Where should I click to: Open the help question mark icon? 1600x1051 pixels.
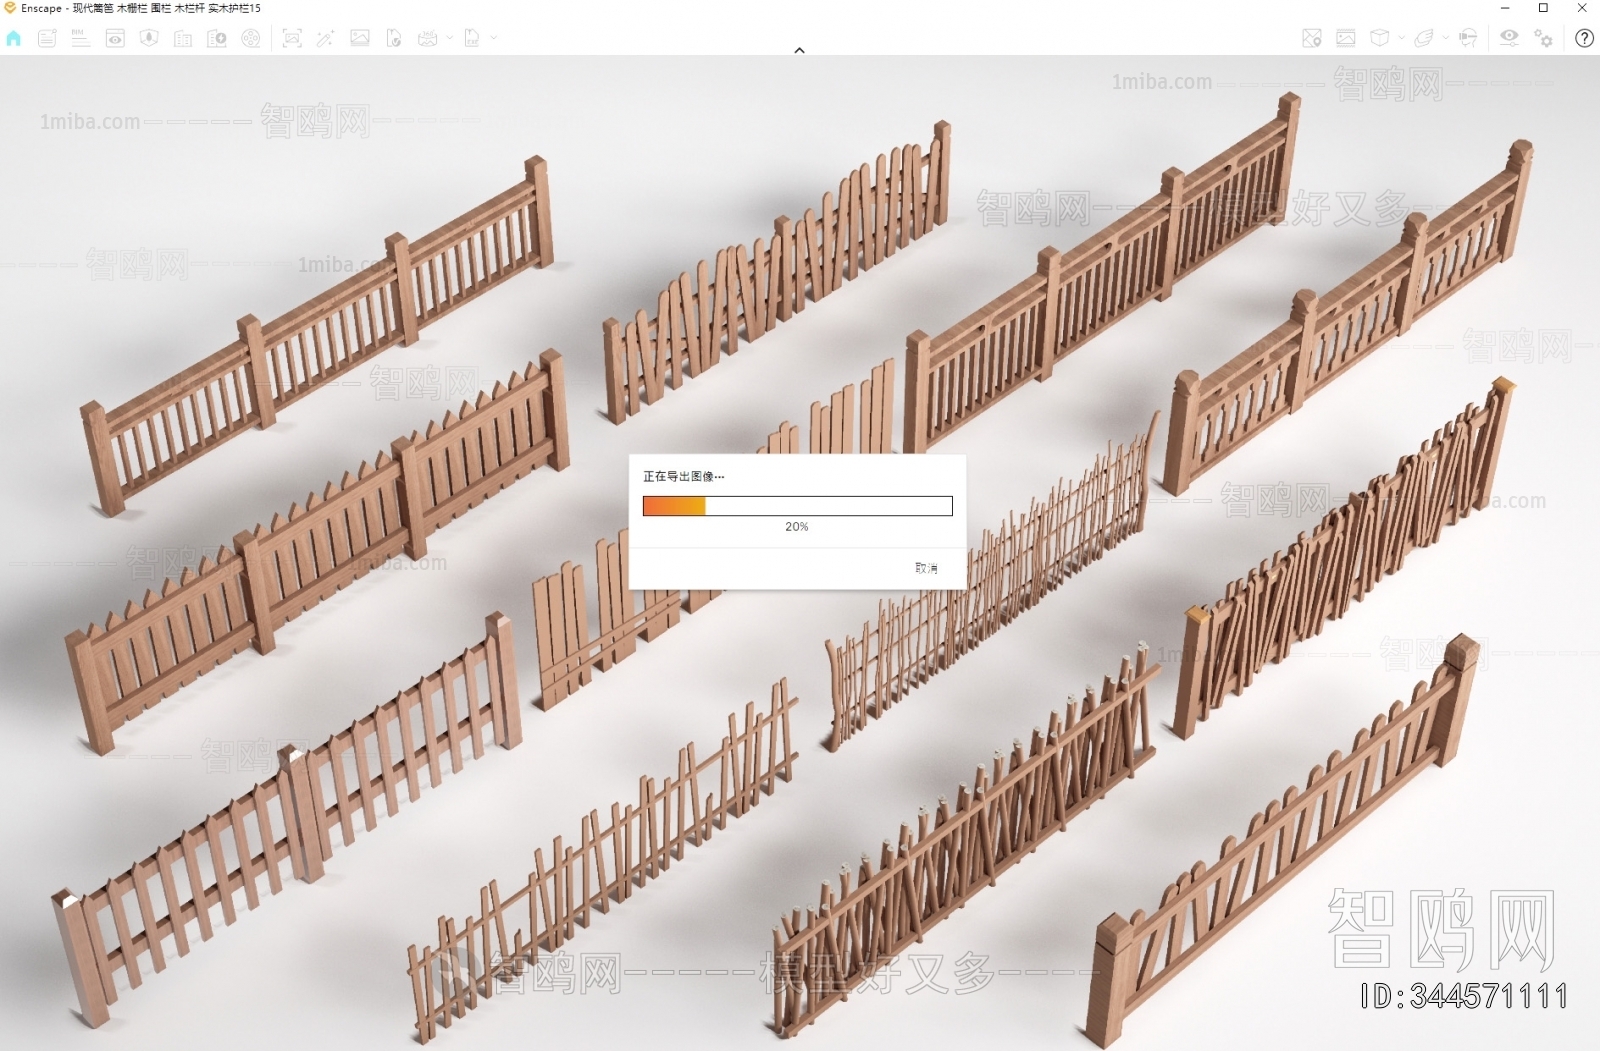[1584, 39]
